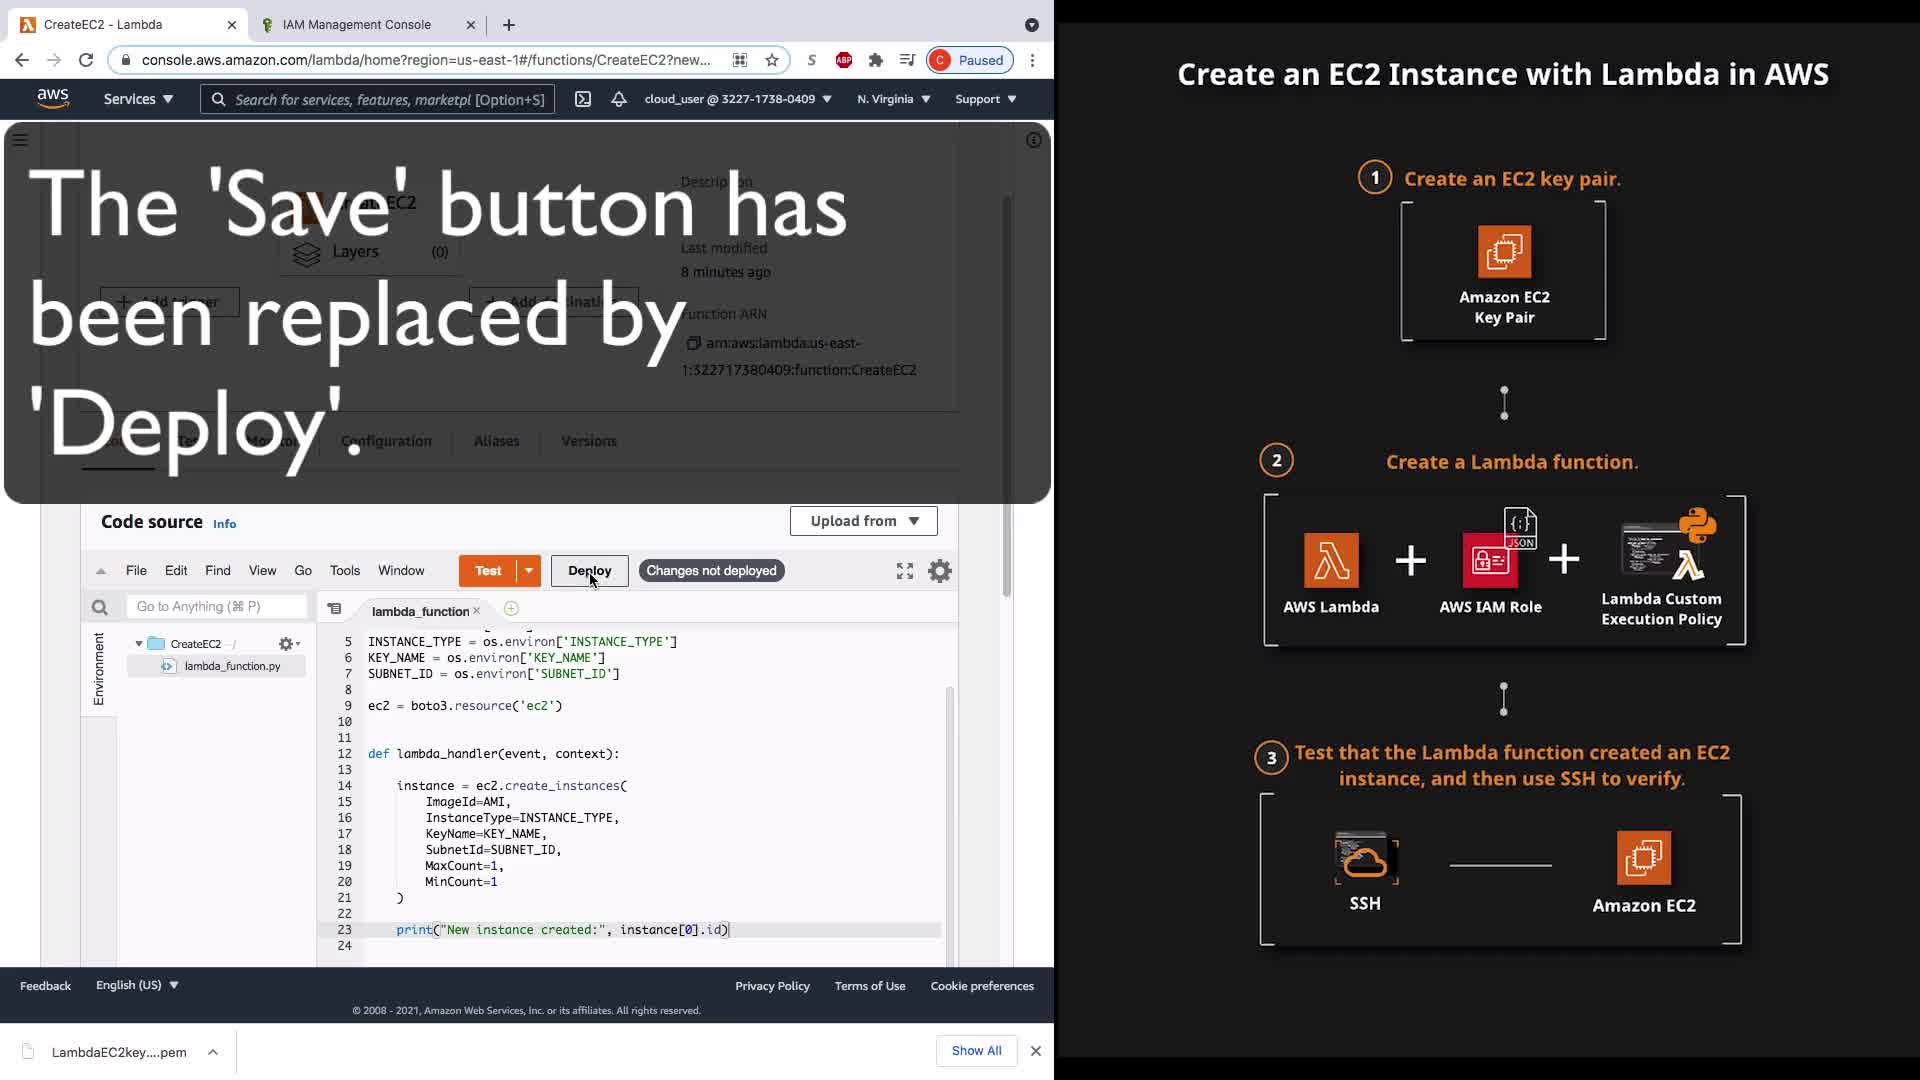Open the Tools menu in editor
This screenshot has height=1080, width=1920.
(x=344, y=571)
